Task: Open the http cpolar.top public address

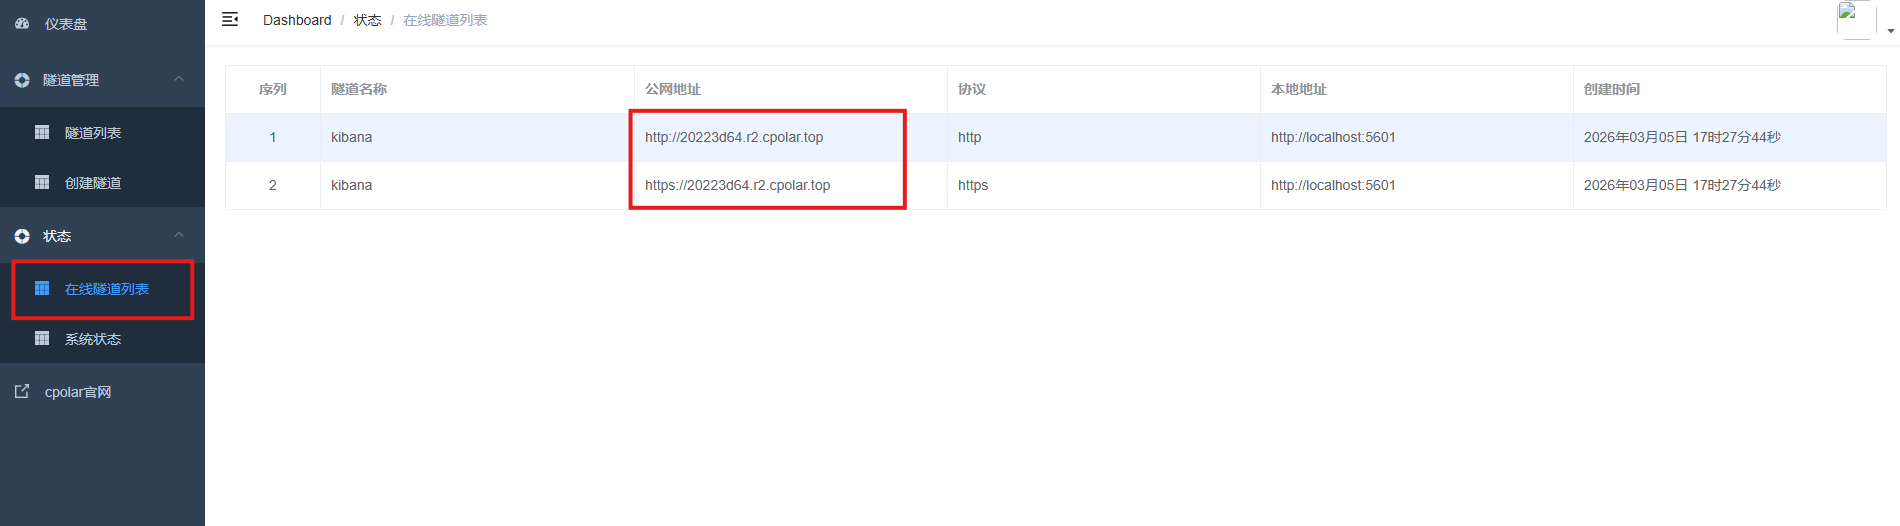Action: (x=734, y=137)
